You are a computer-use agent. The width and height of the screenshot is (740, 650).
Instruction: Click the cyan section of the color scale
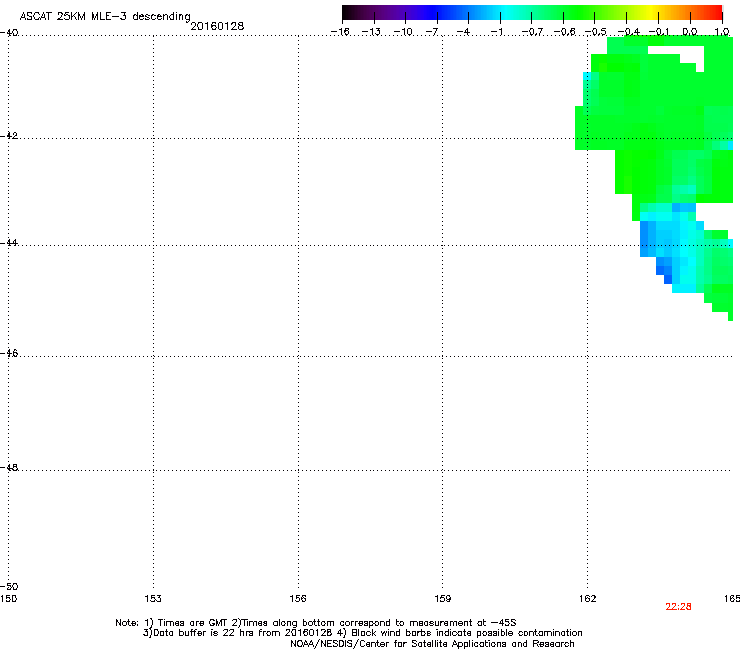(x=507, y=13)
